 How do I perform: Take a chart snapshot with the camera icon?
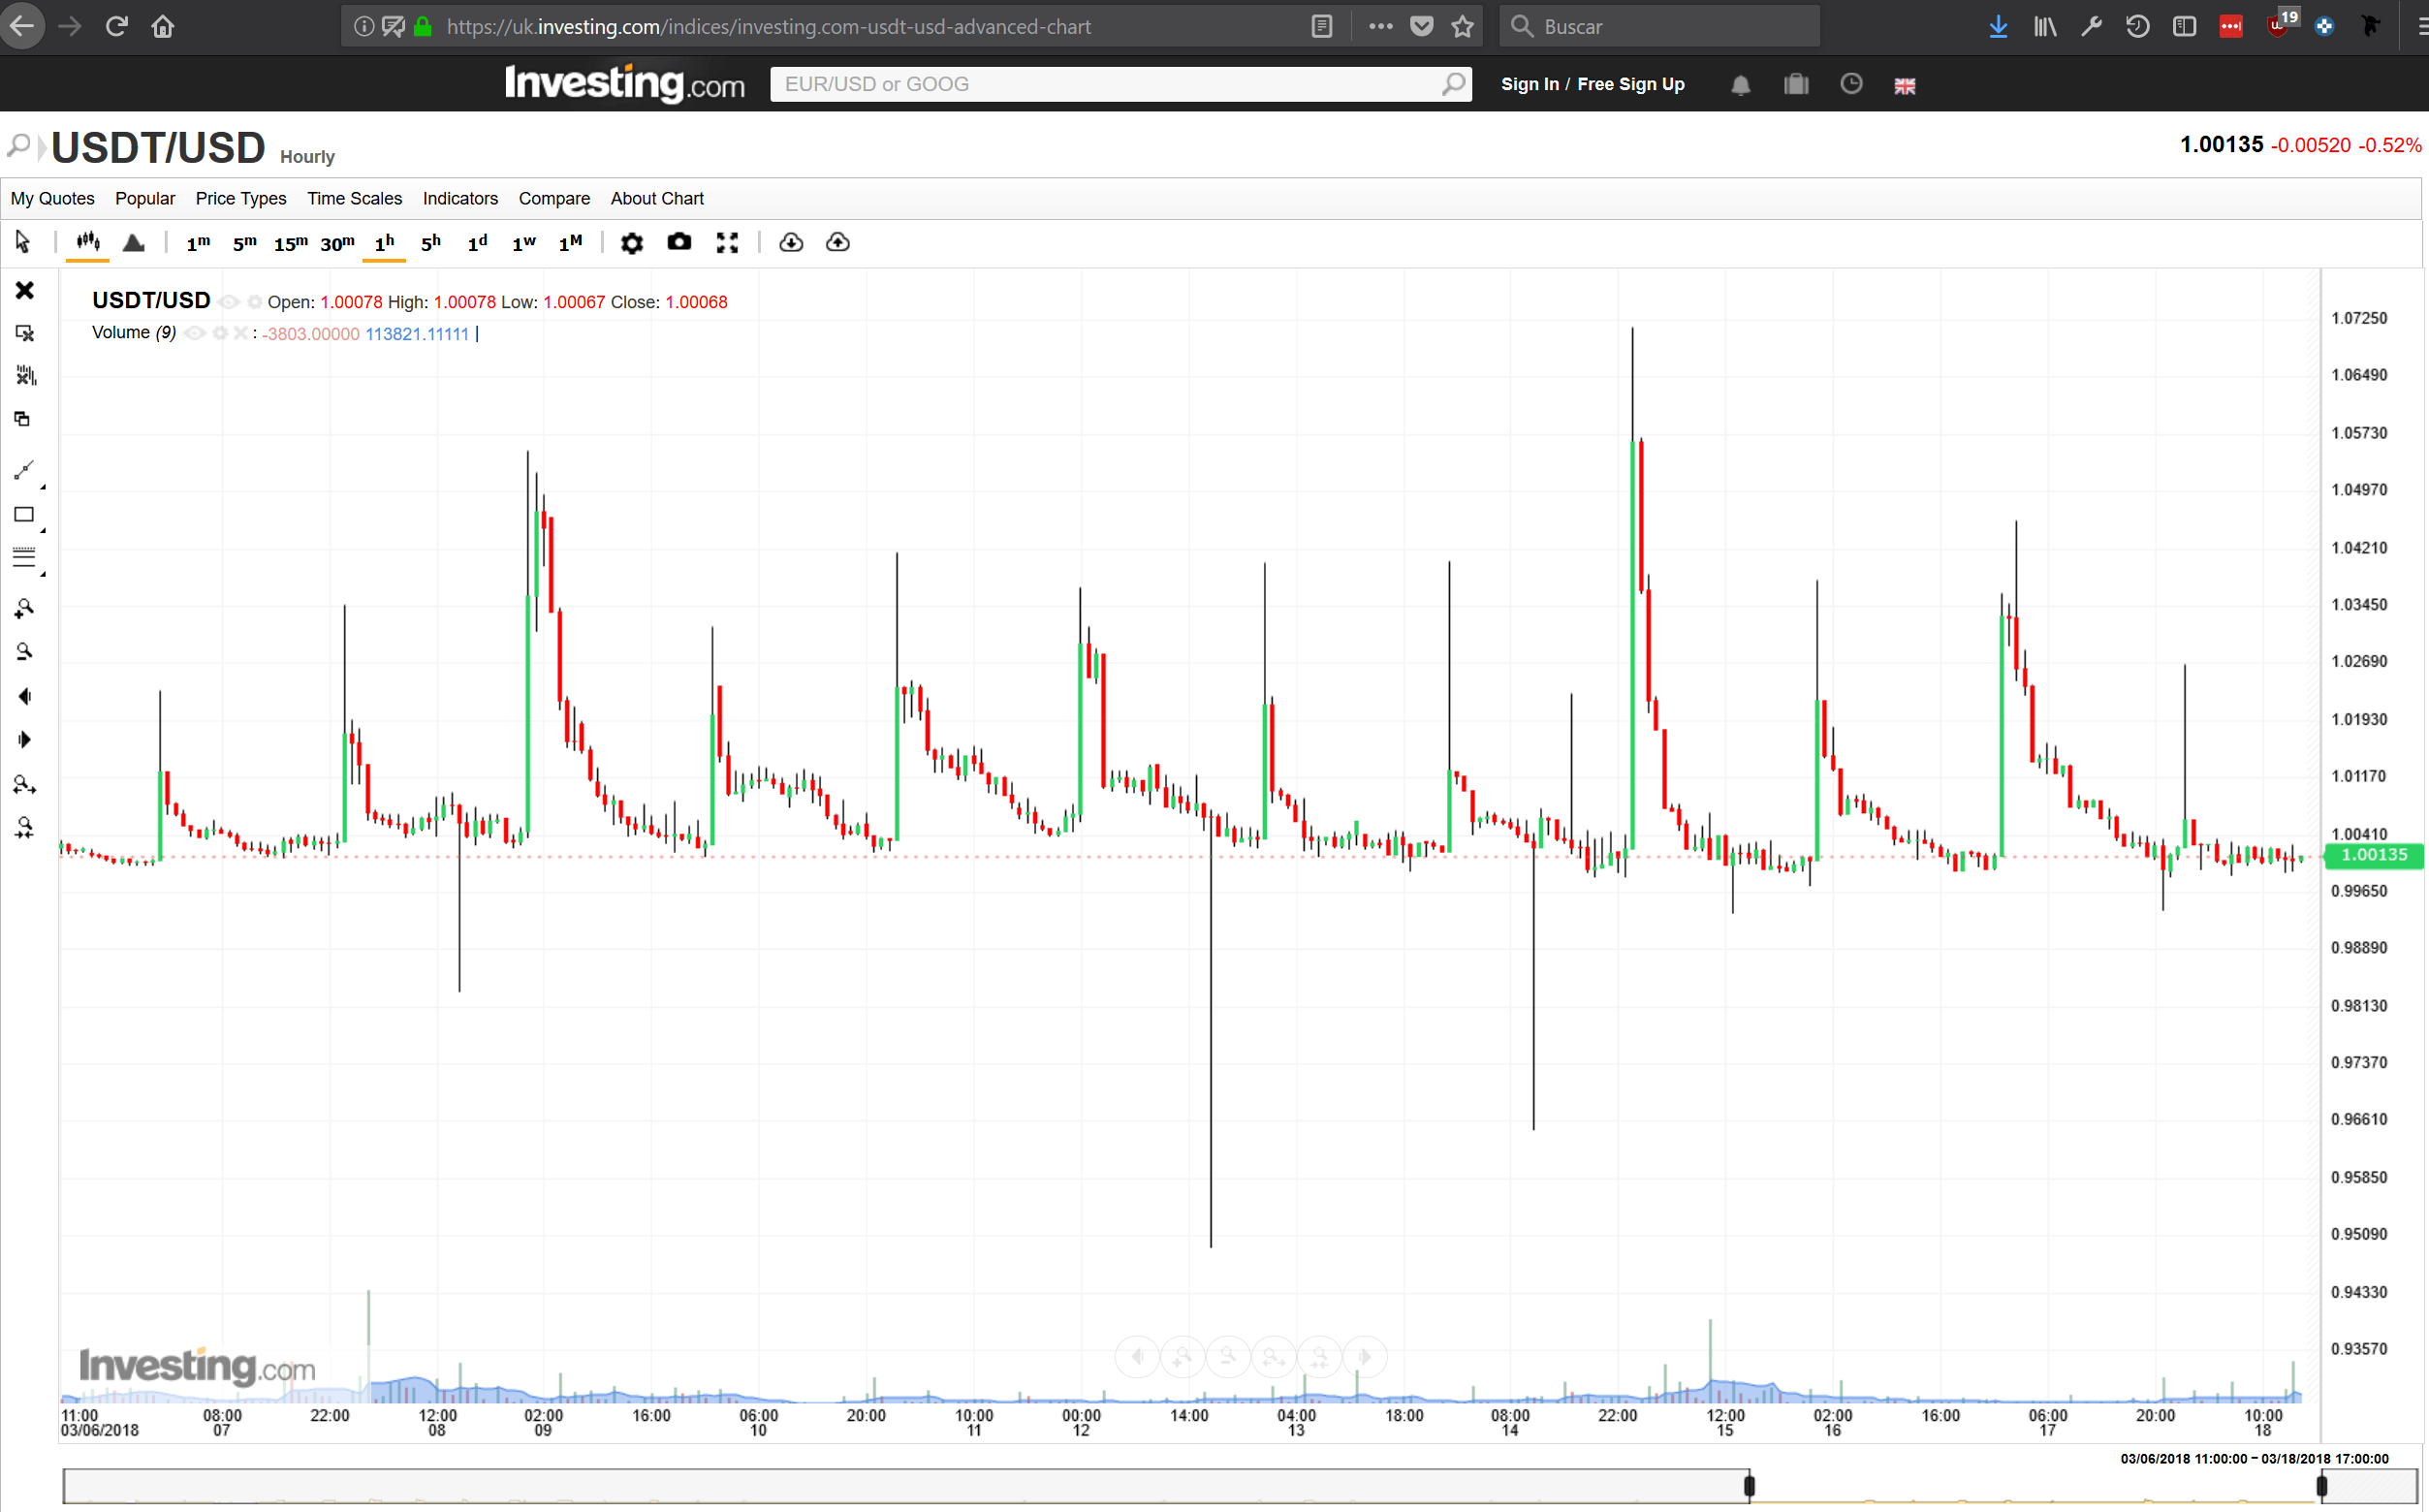[679, 242]
